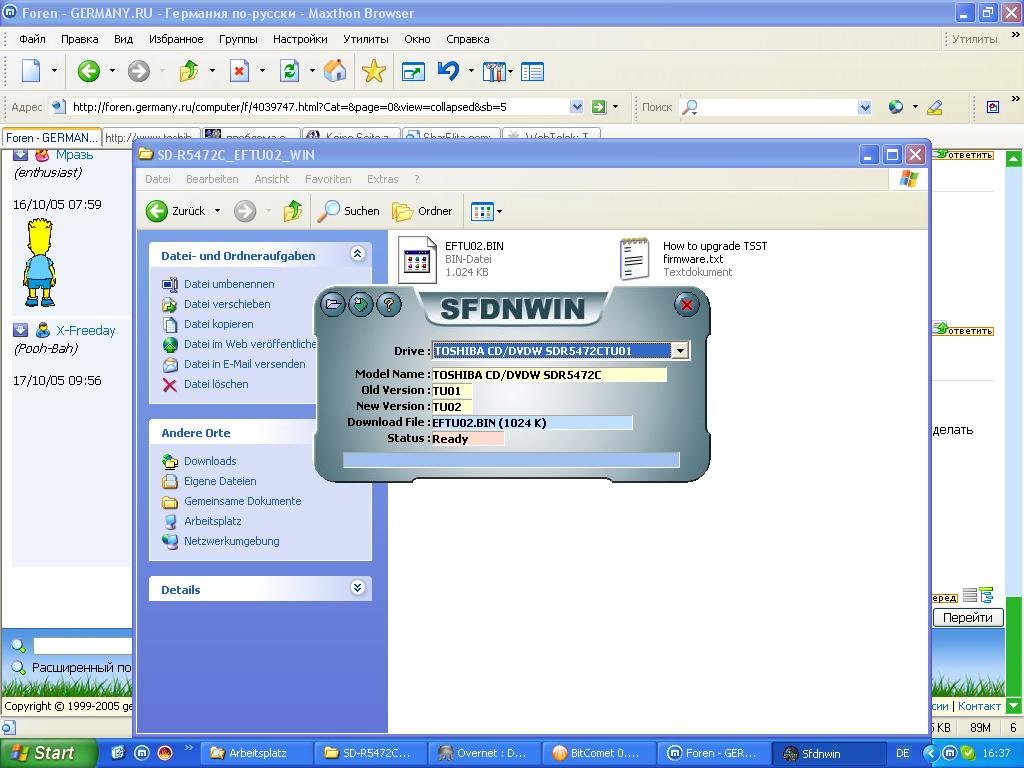Viewport: 1024px width, 768px height.
Task: Open the Ansicht menu in Explorer window
Action: tap(272, 179)
